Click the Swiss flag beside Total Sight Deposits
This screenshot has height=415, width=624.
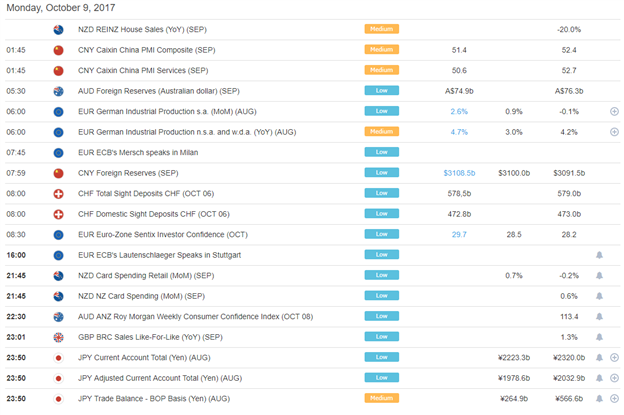pos(58,194)
